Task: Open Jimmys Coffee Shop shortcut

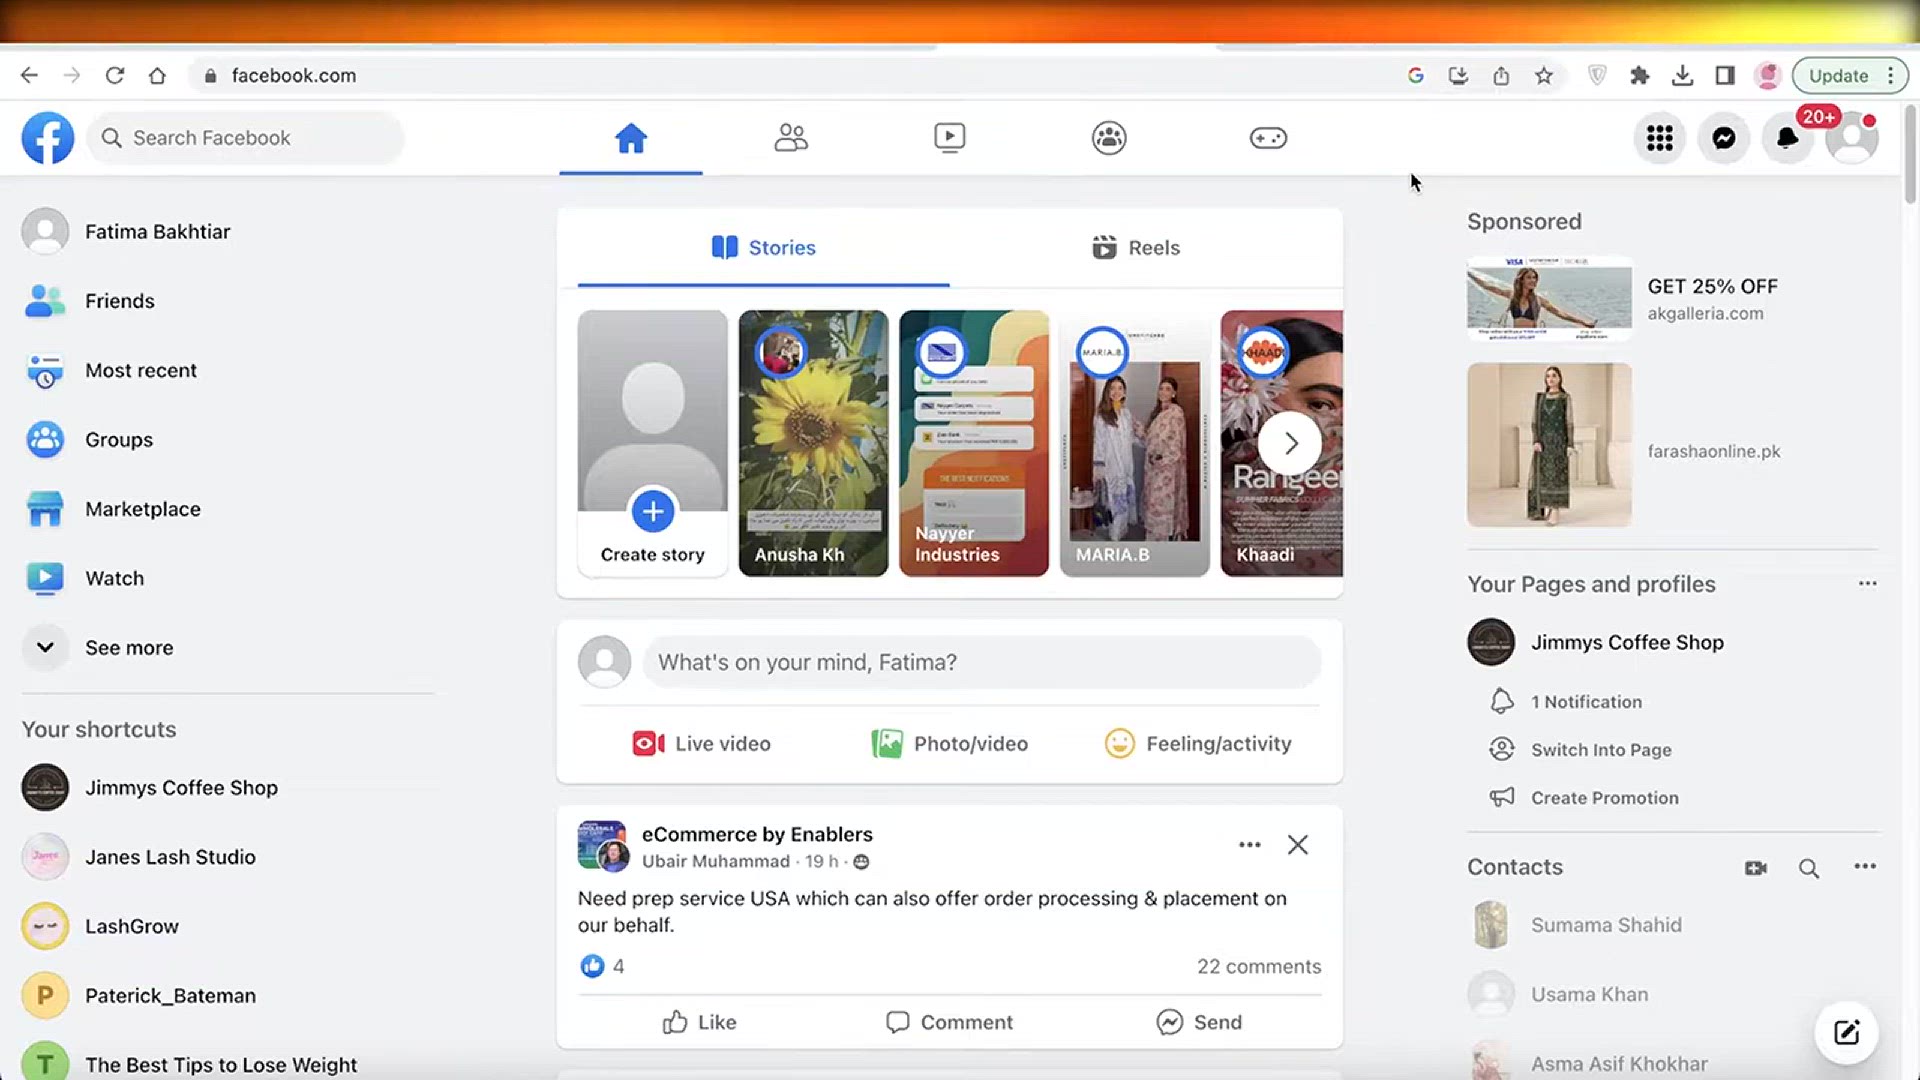Action: pyautogui.click(x=228, y=788)
